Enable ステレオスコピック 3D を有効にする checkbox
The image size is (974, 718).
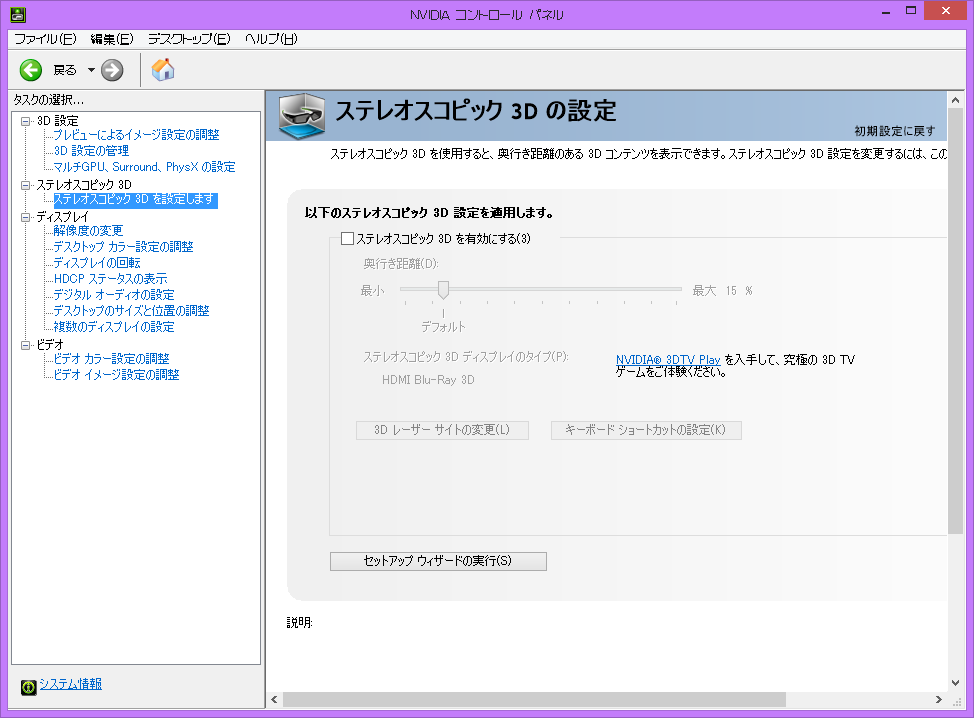pos(348,239)
